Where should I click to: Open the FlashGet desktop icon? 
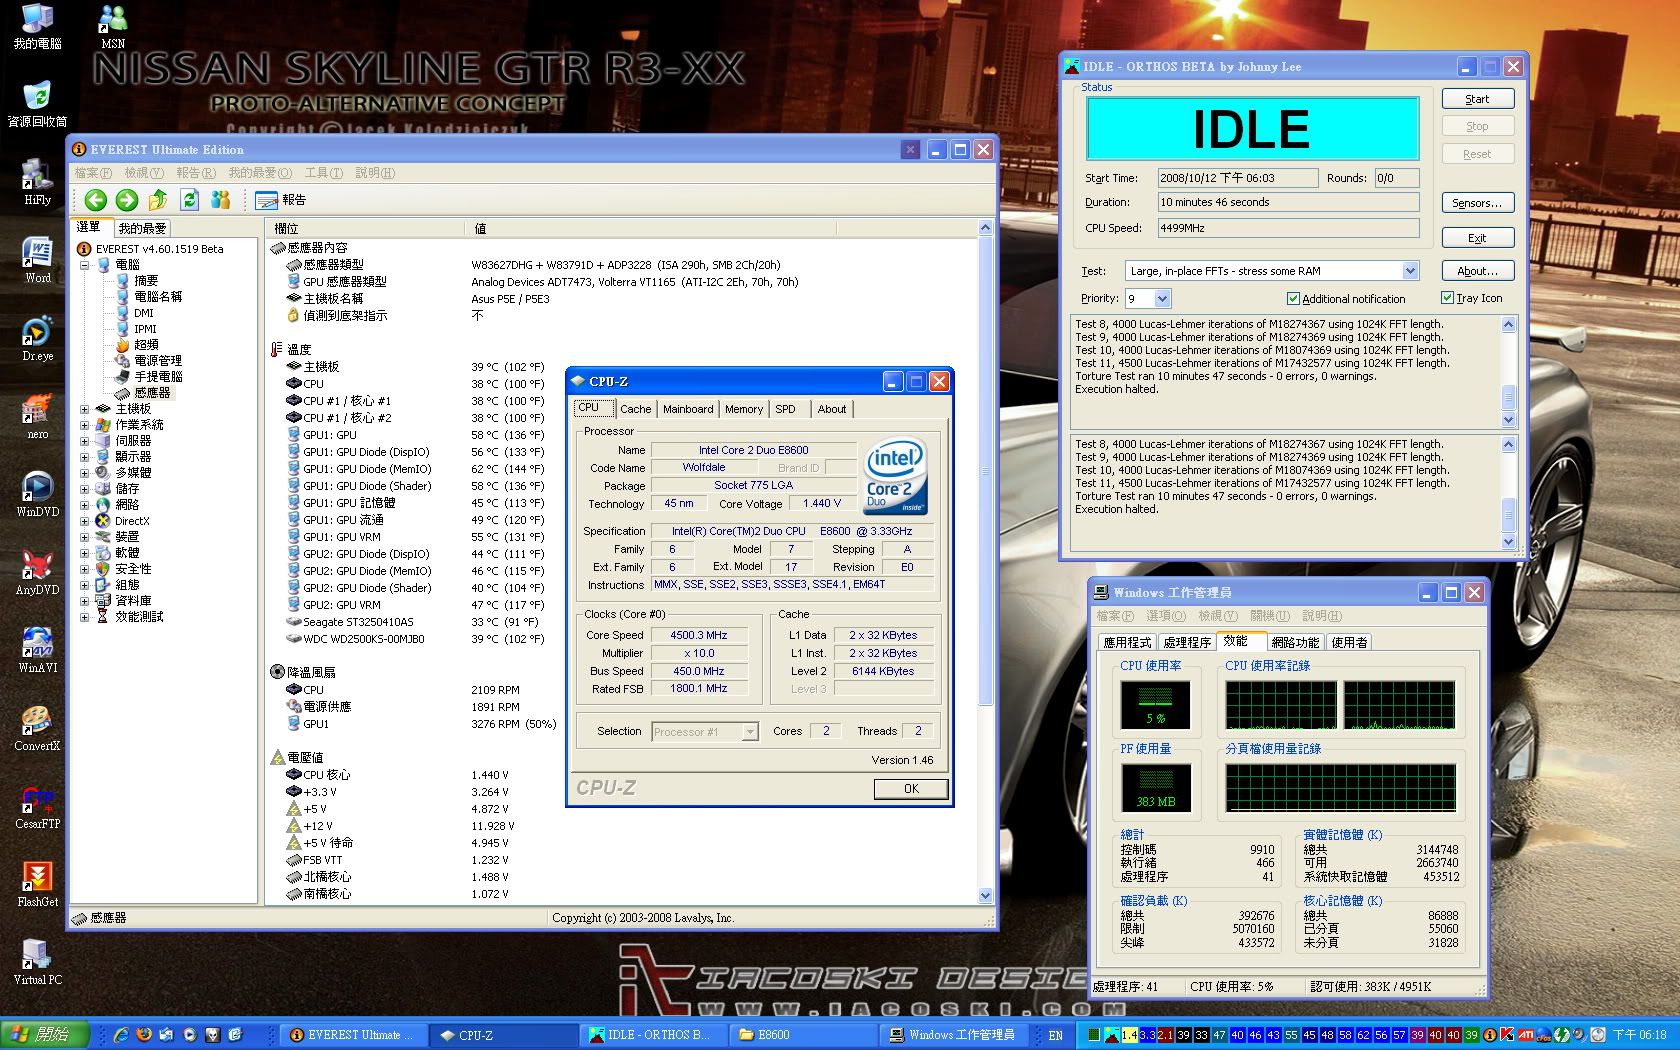[37, 883]
